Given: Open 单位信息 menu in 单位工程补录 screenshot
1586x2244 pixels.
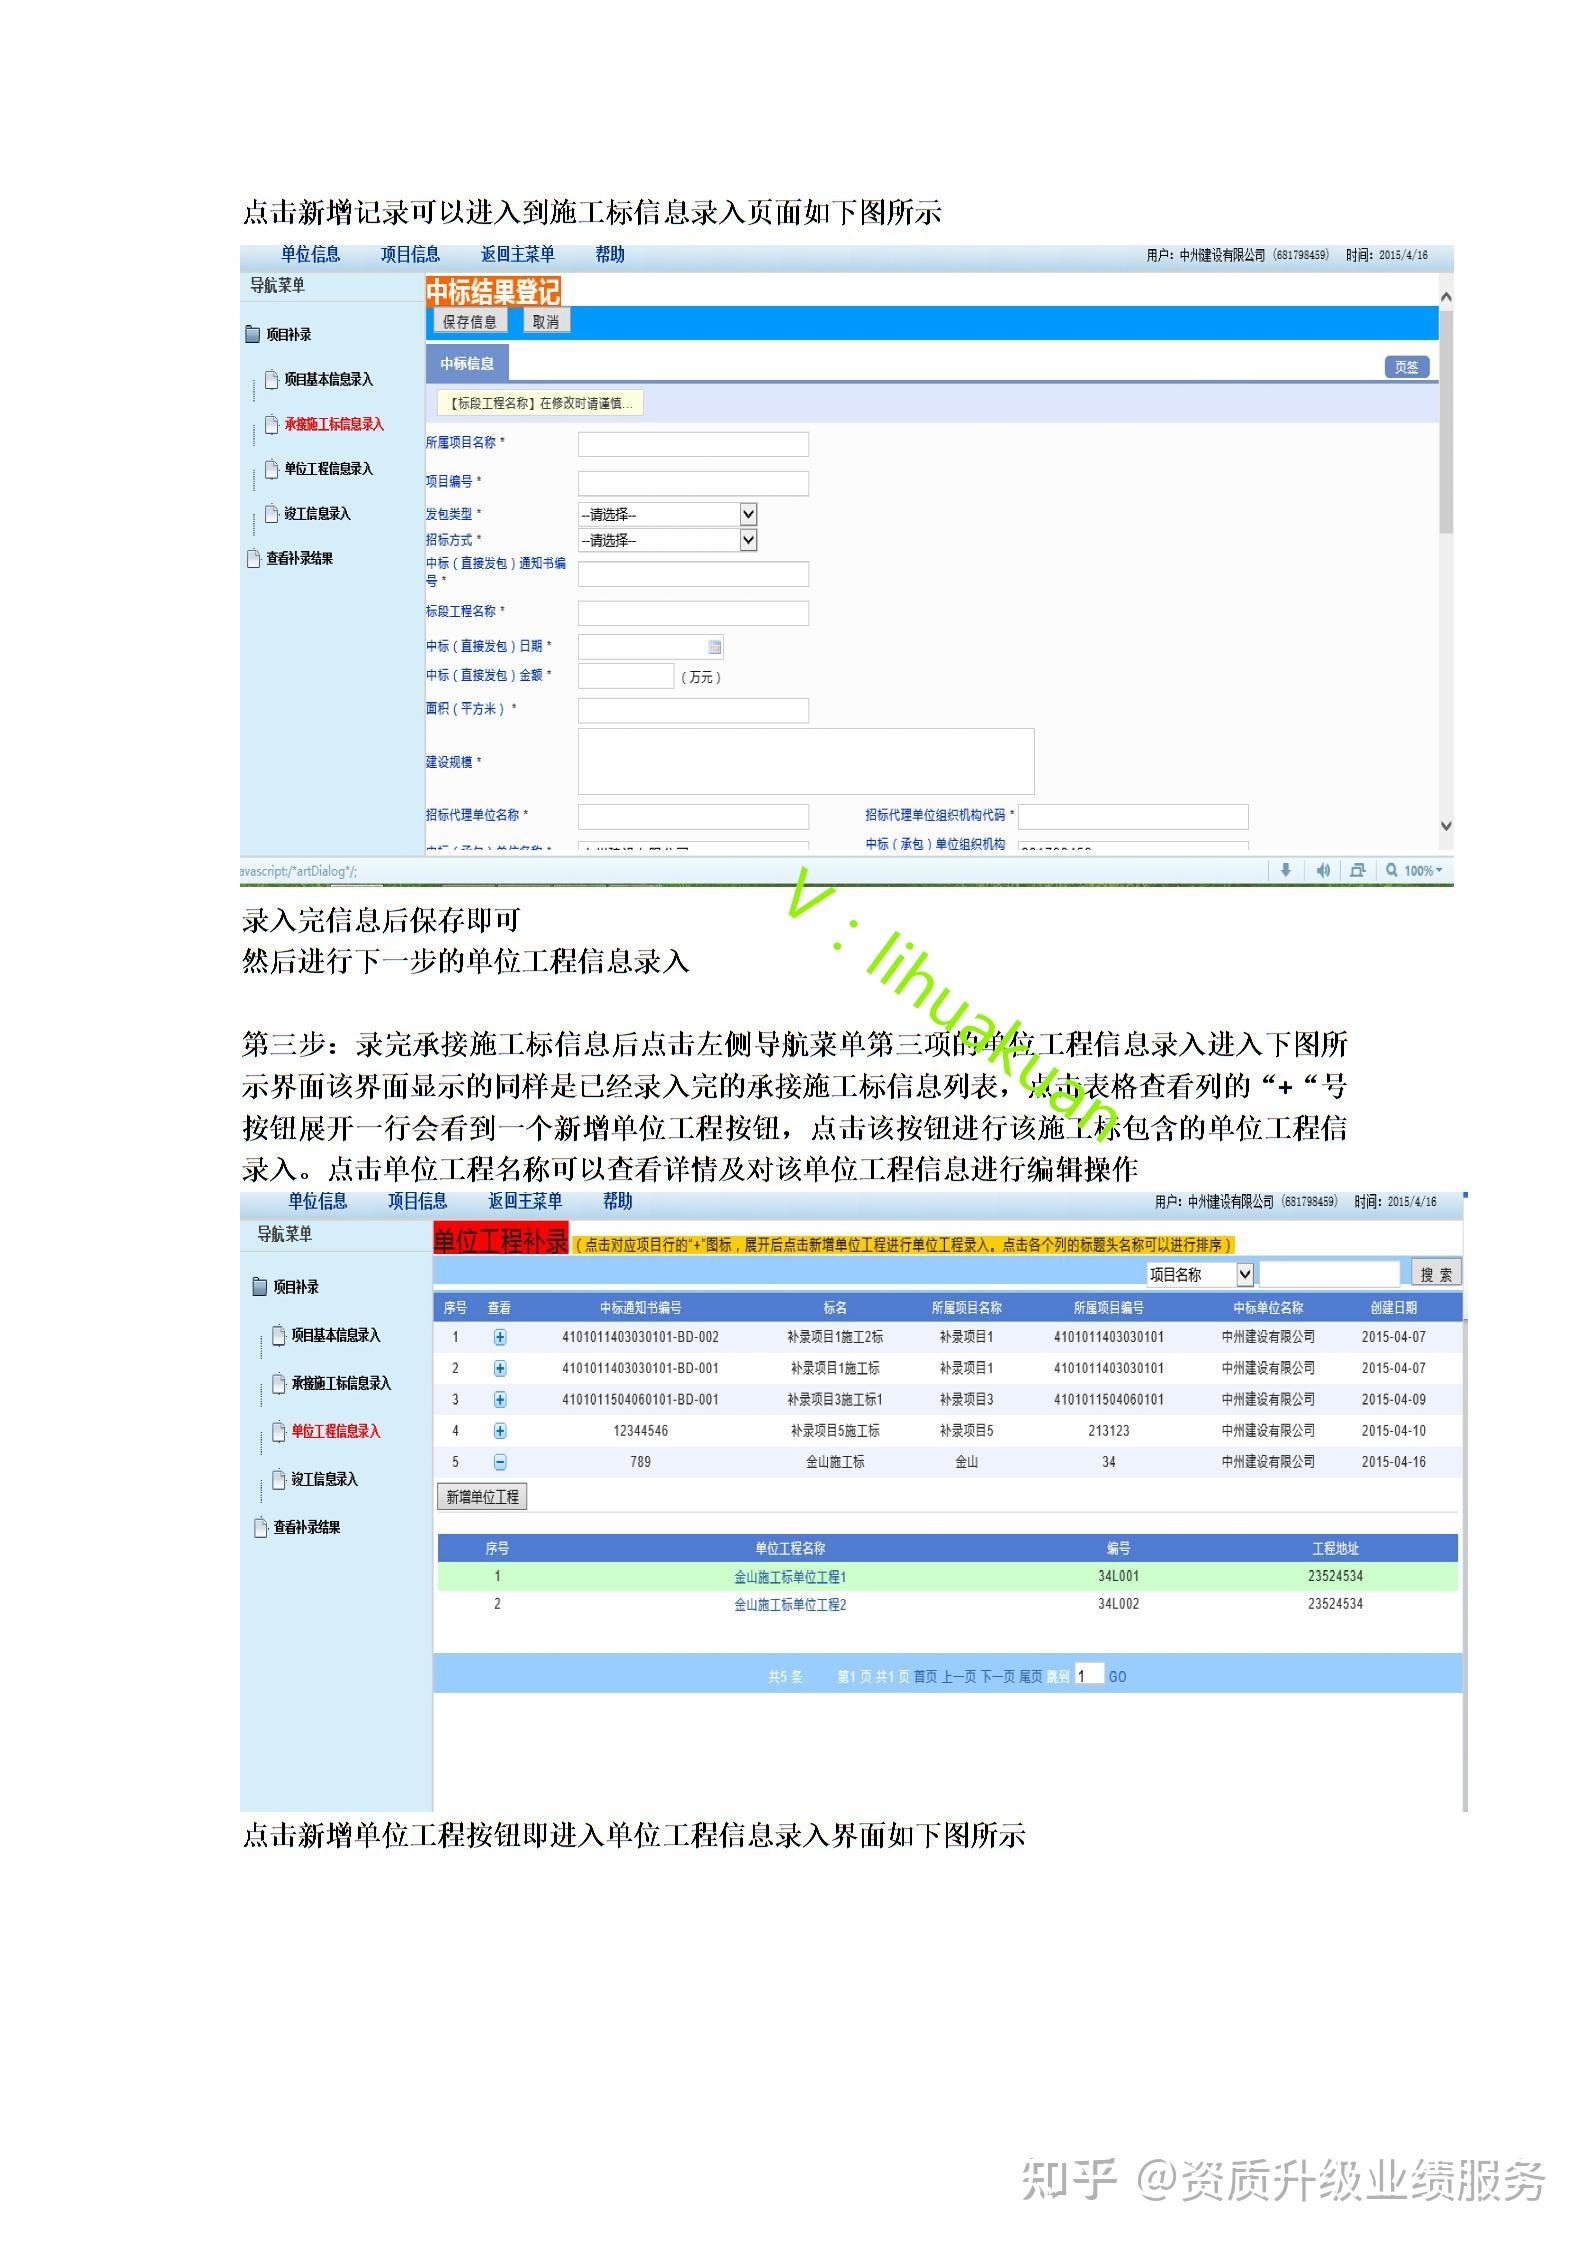Looking at the screenshot, I should [x=318, y=1201].
